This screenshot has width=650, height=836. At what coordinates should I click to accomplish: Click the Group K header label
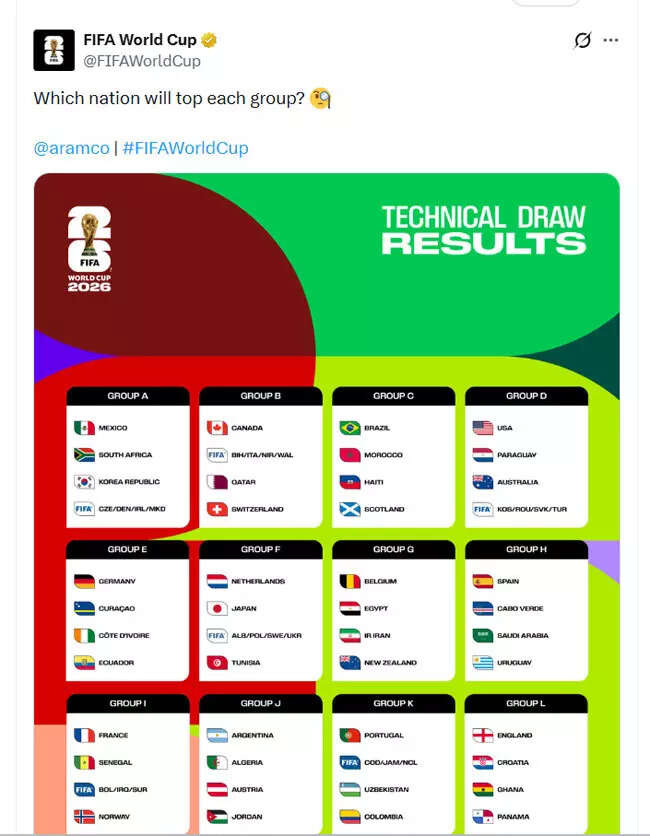(x=393, y=703)
